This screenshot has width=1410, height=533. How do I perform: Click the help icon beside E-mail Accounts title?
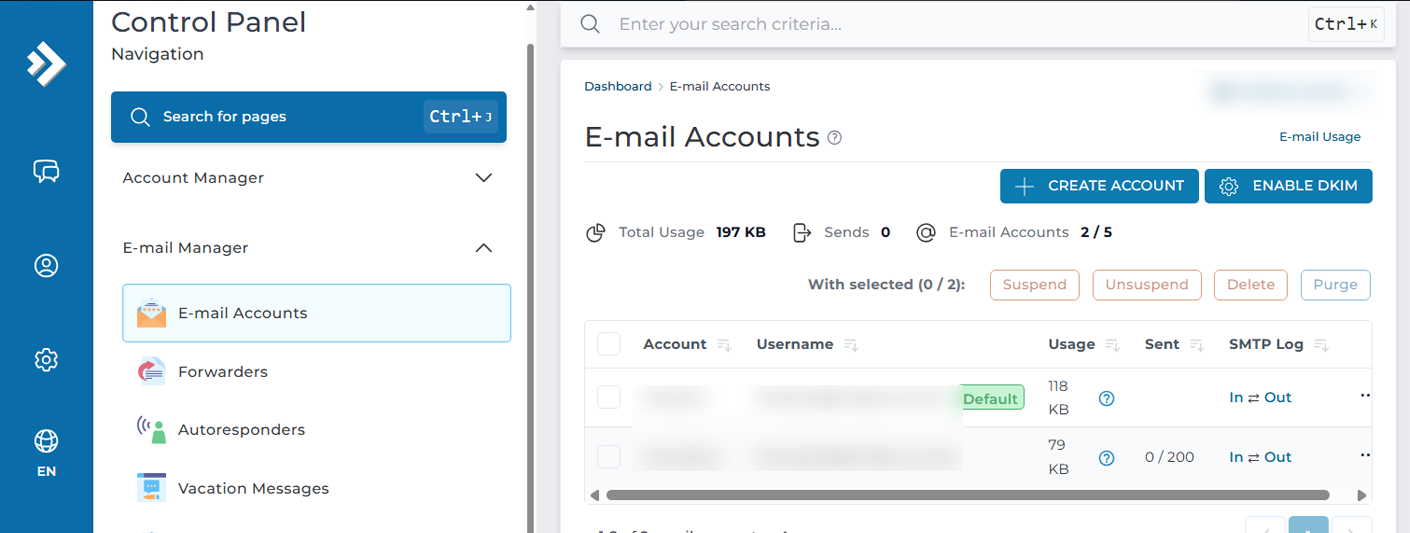[835, 138]
